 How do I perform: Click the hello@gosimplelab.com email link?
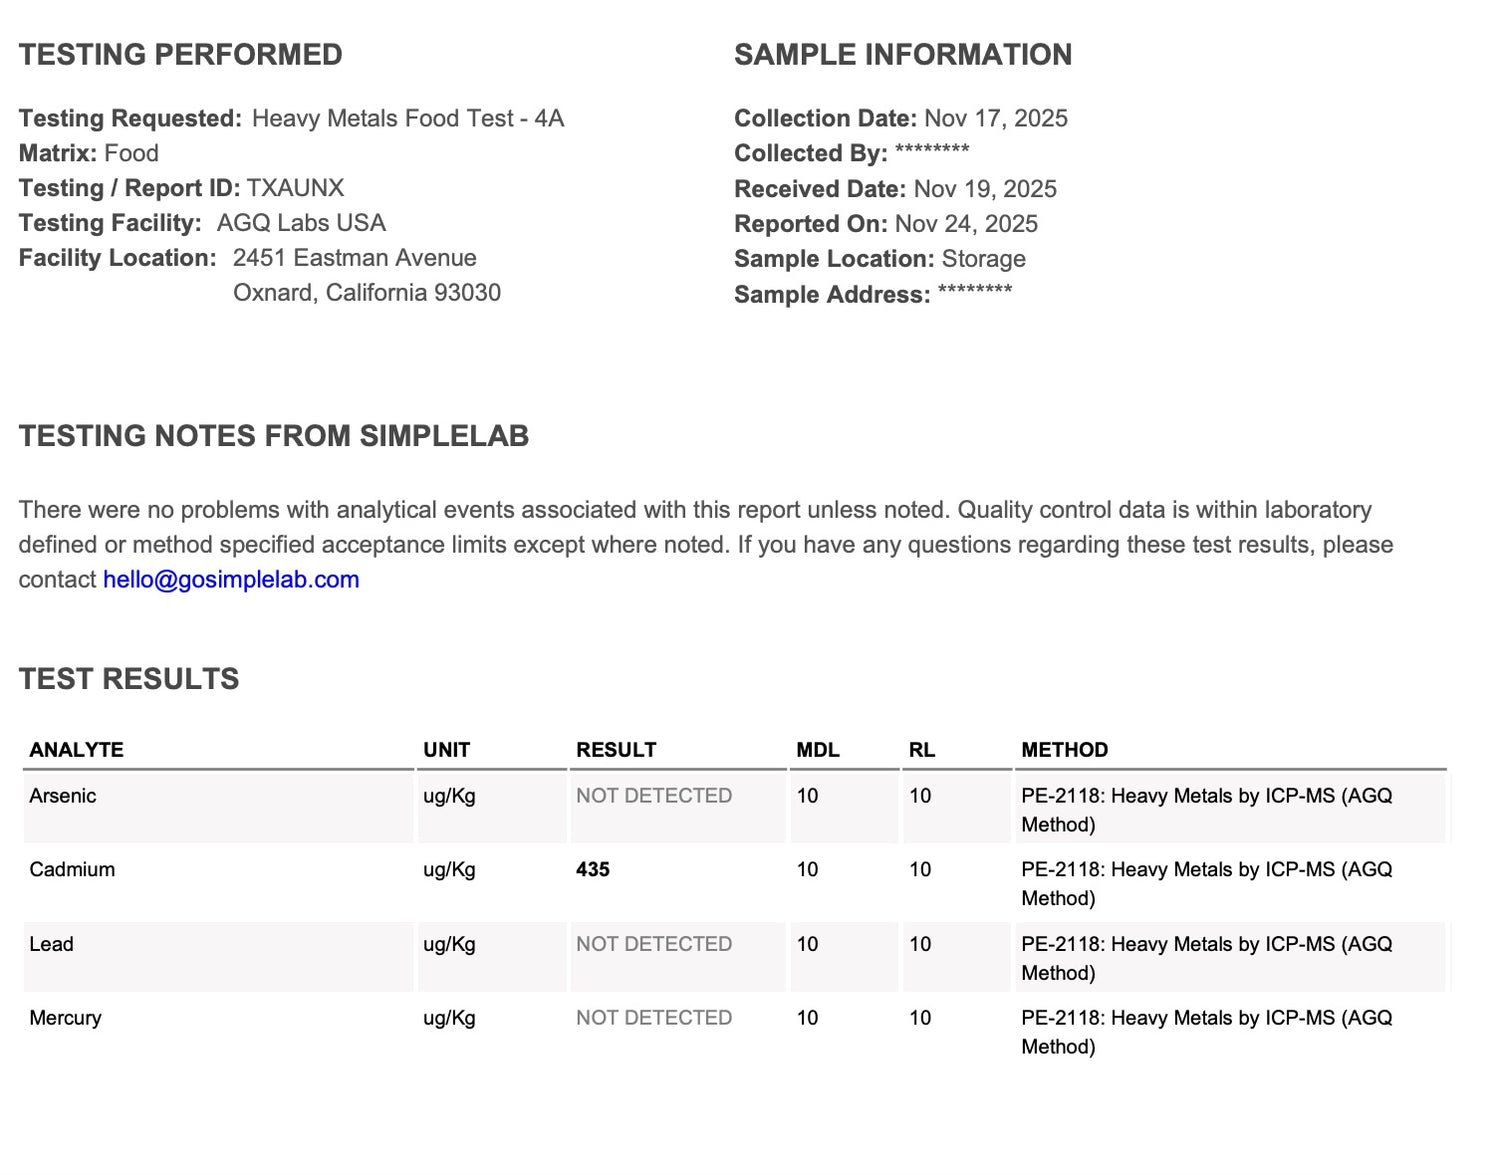[x=231, y=580]
